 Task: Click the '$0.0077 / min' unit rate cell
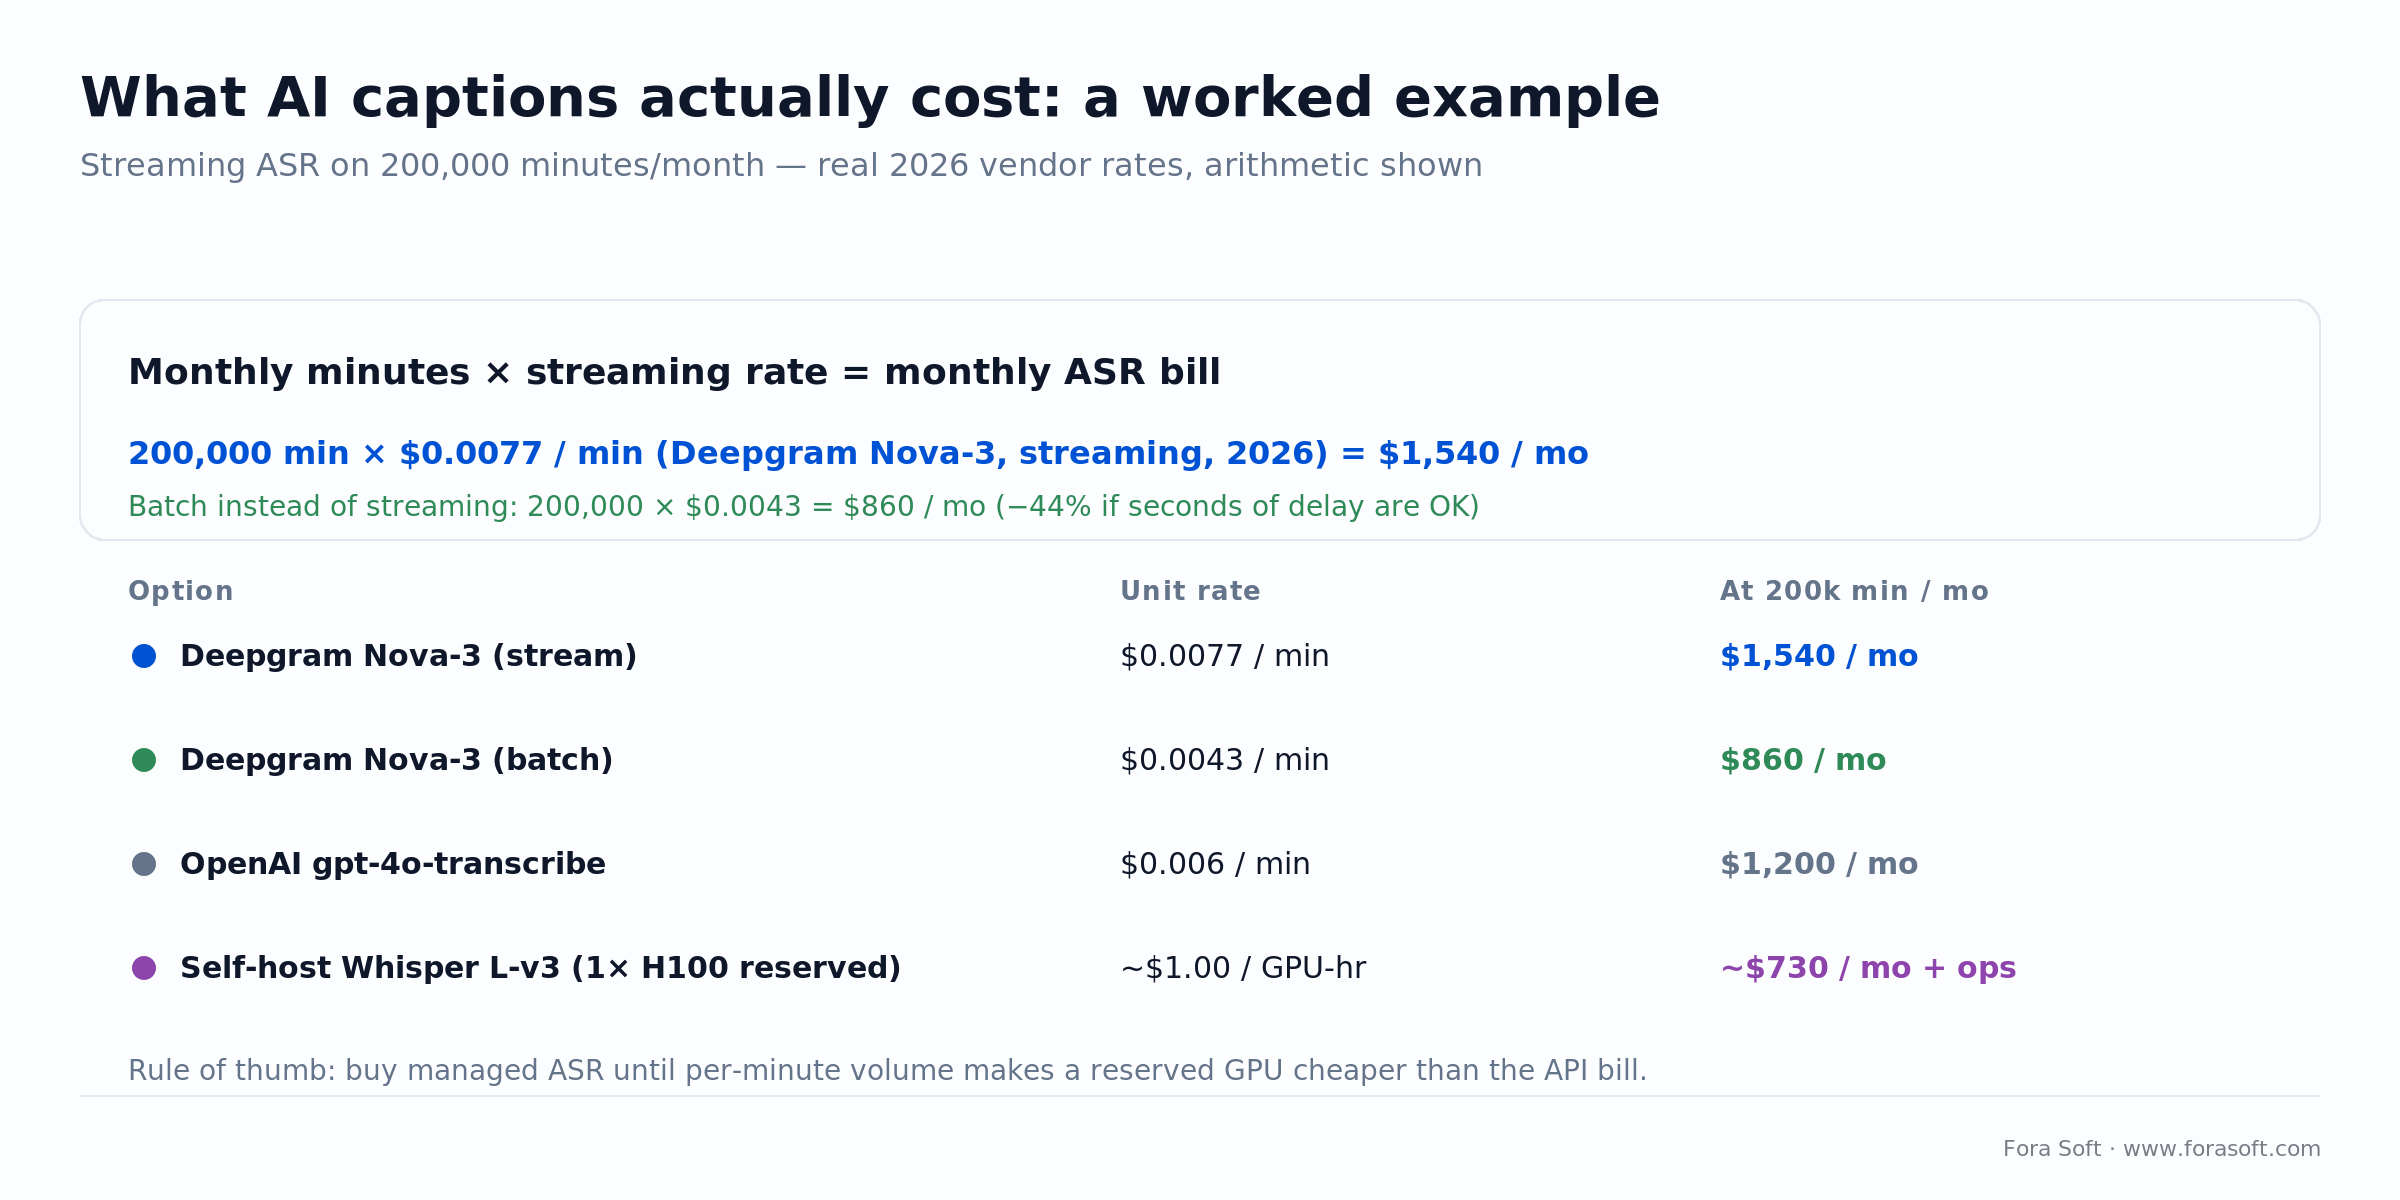click(x=1225, y=657)
